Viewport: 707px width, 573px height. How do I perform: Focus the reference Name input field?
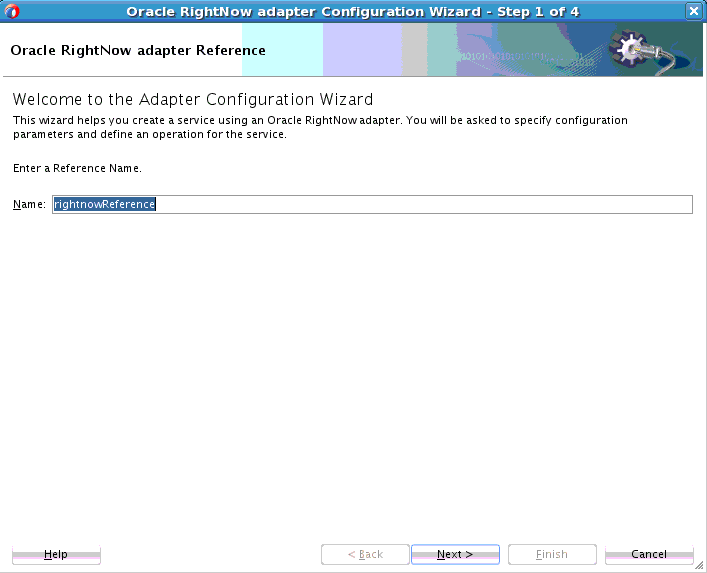[372, 204]
